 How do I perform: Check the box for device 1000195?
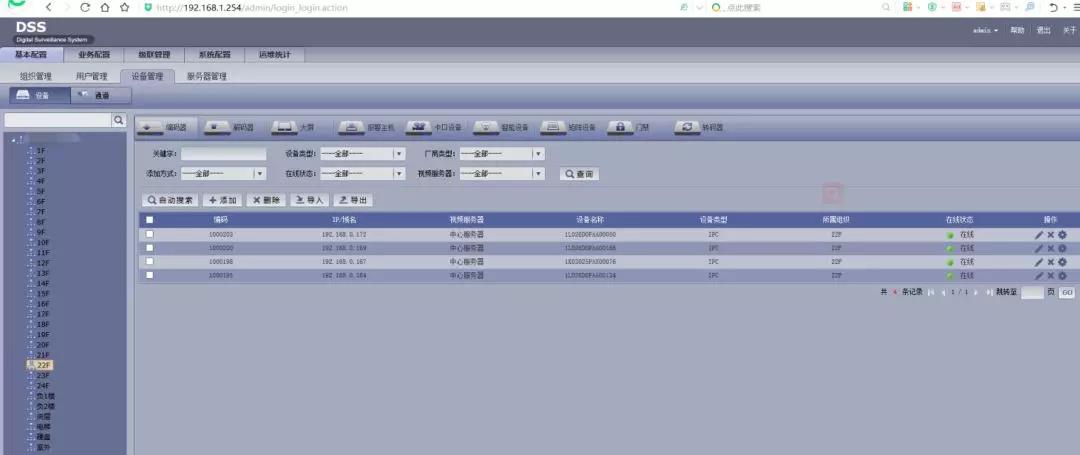click(150, 275)
